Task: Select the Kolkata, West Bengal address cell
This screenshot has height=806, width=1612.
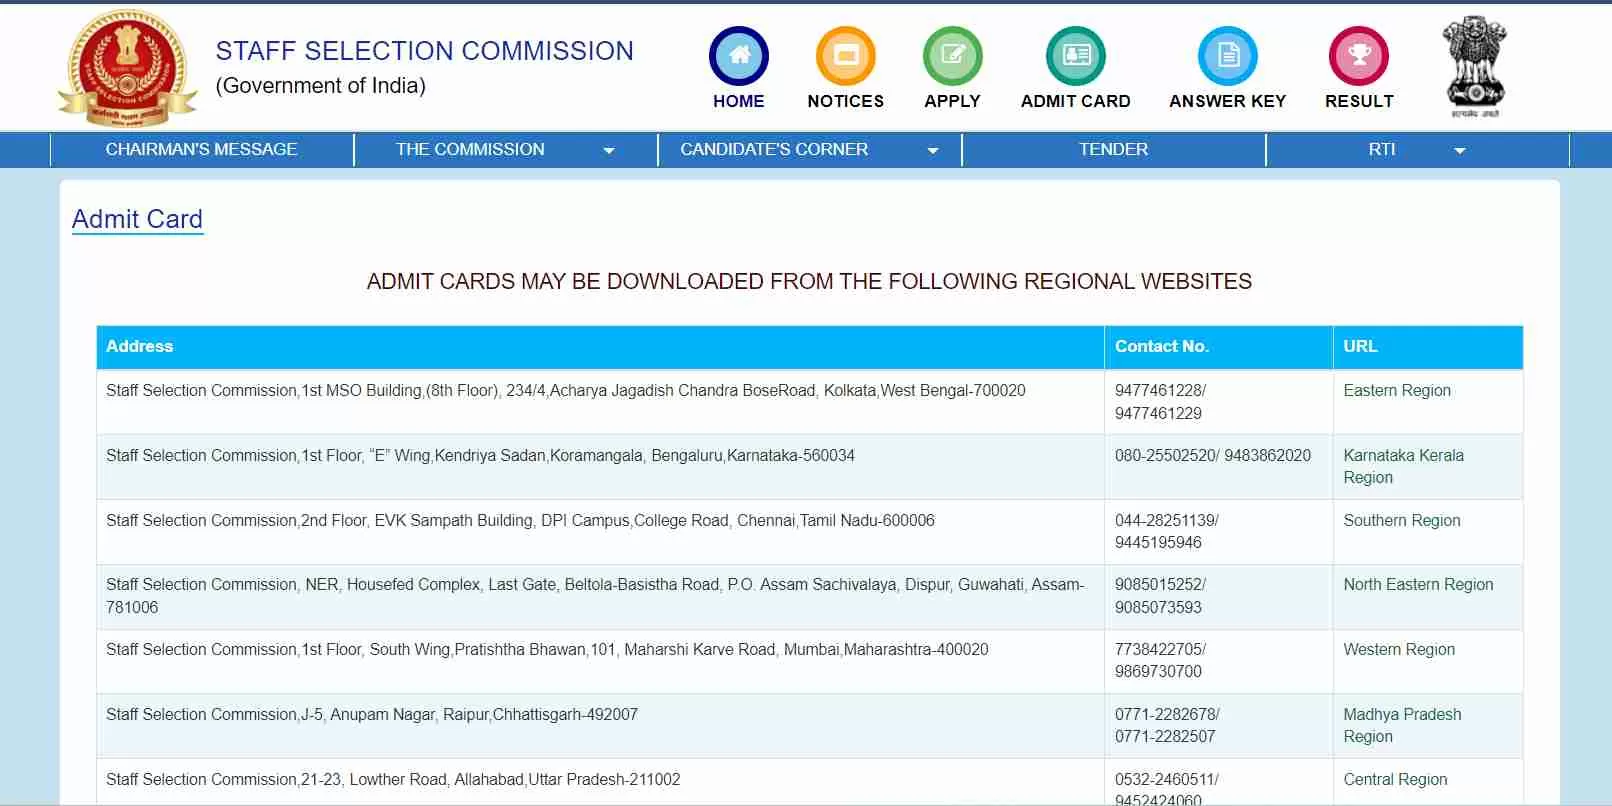Action: coord(600,402)
